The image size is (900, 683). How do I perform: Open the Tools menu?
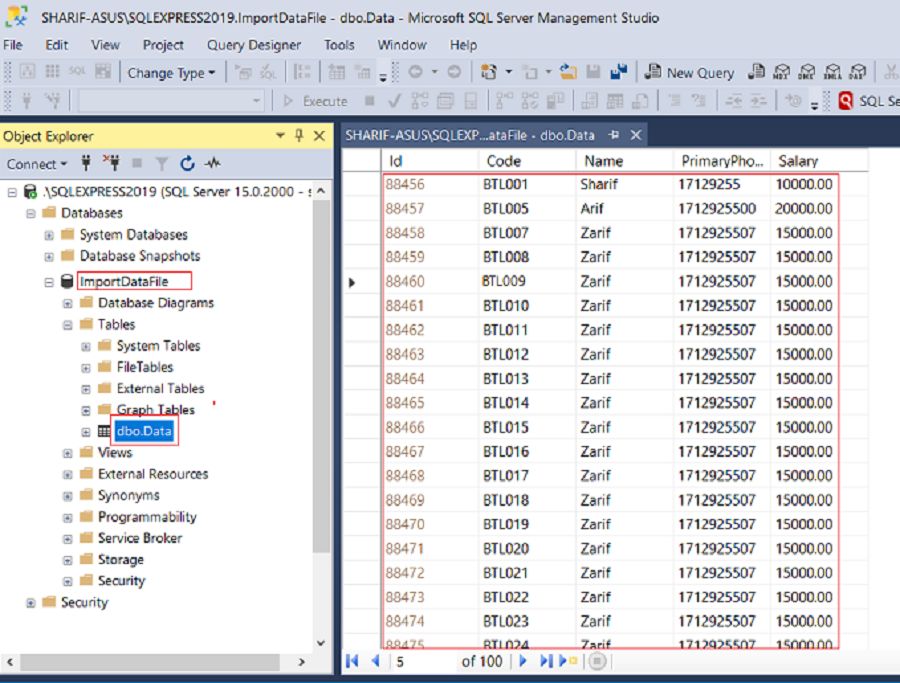click(339, 45)
